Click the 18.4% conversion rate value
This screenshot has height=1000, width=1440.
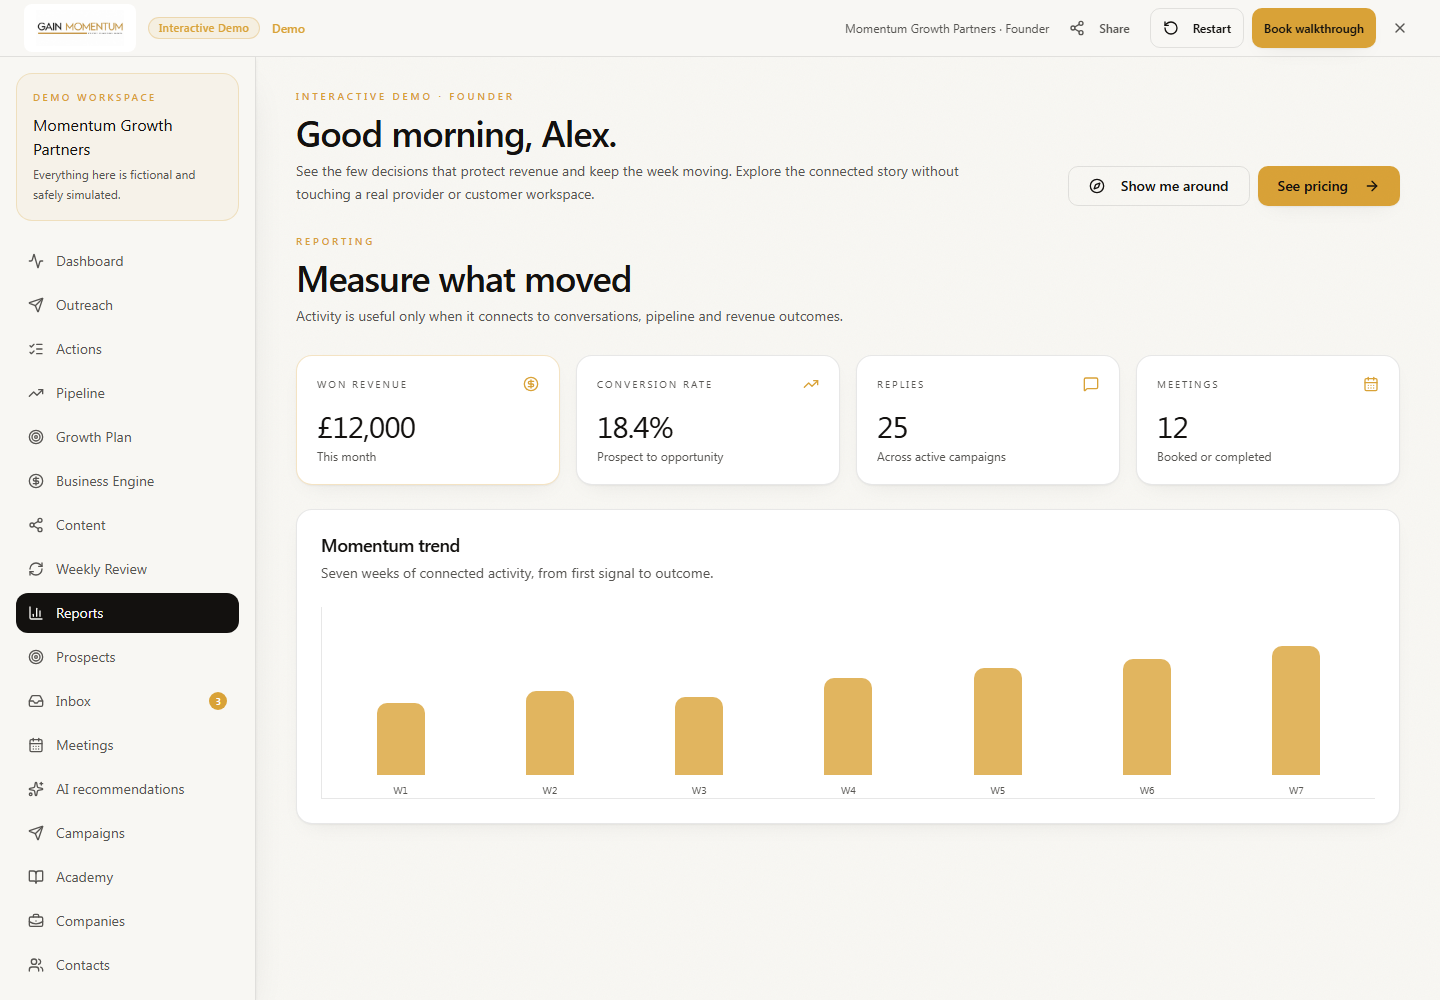635,428
